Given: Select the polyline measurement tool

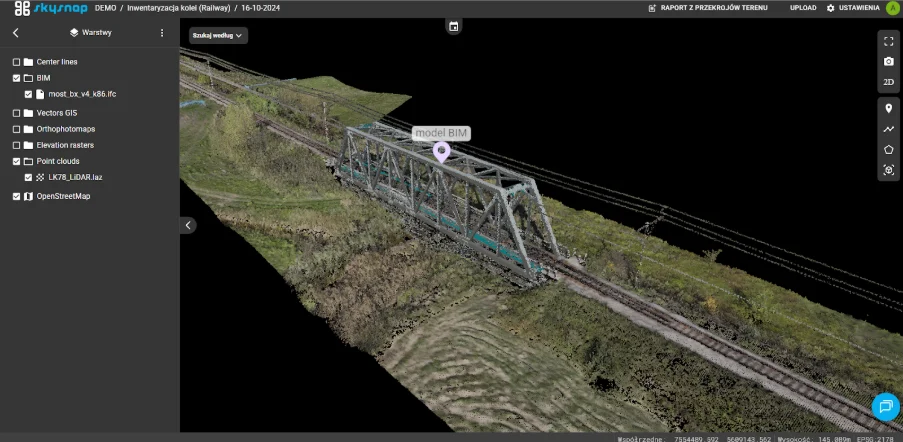Looking at the screenshot, I should [888, 129].
